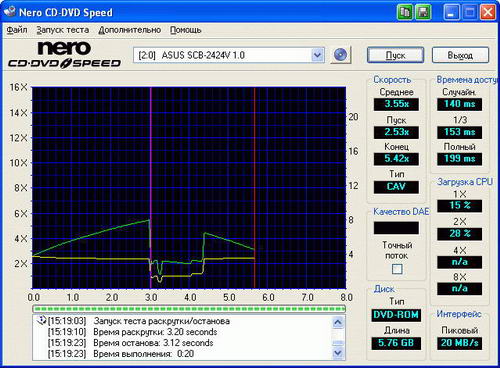
Task: Open the Помощь menu
Action: click(x=186, y=30)
